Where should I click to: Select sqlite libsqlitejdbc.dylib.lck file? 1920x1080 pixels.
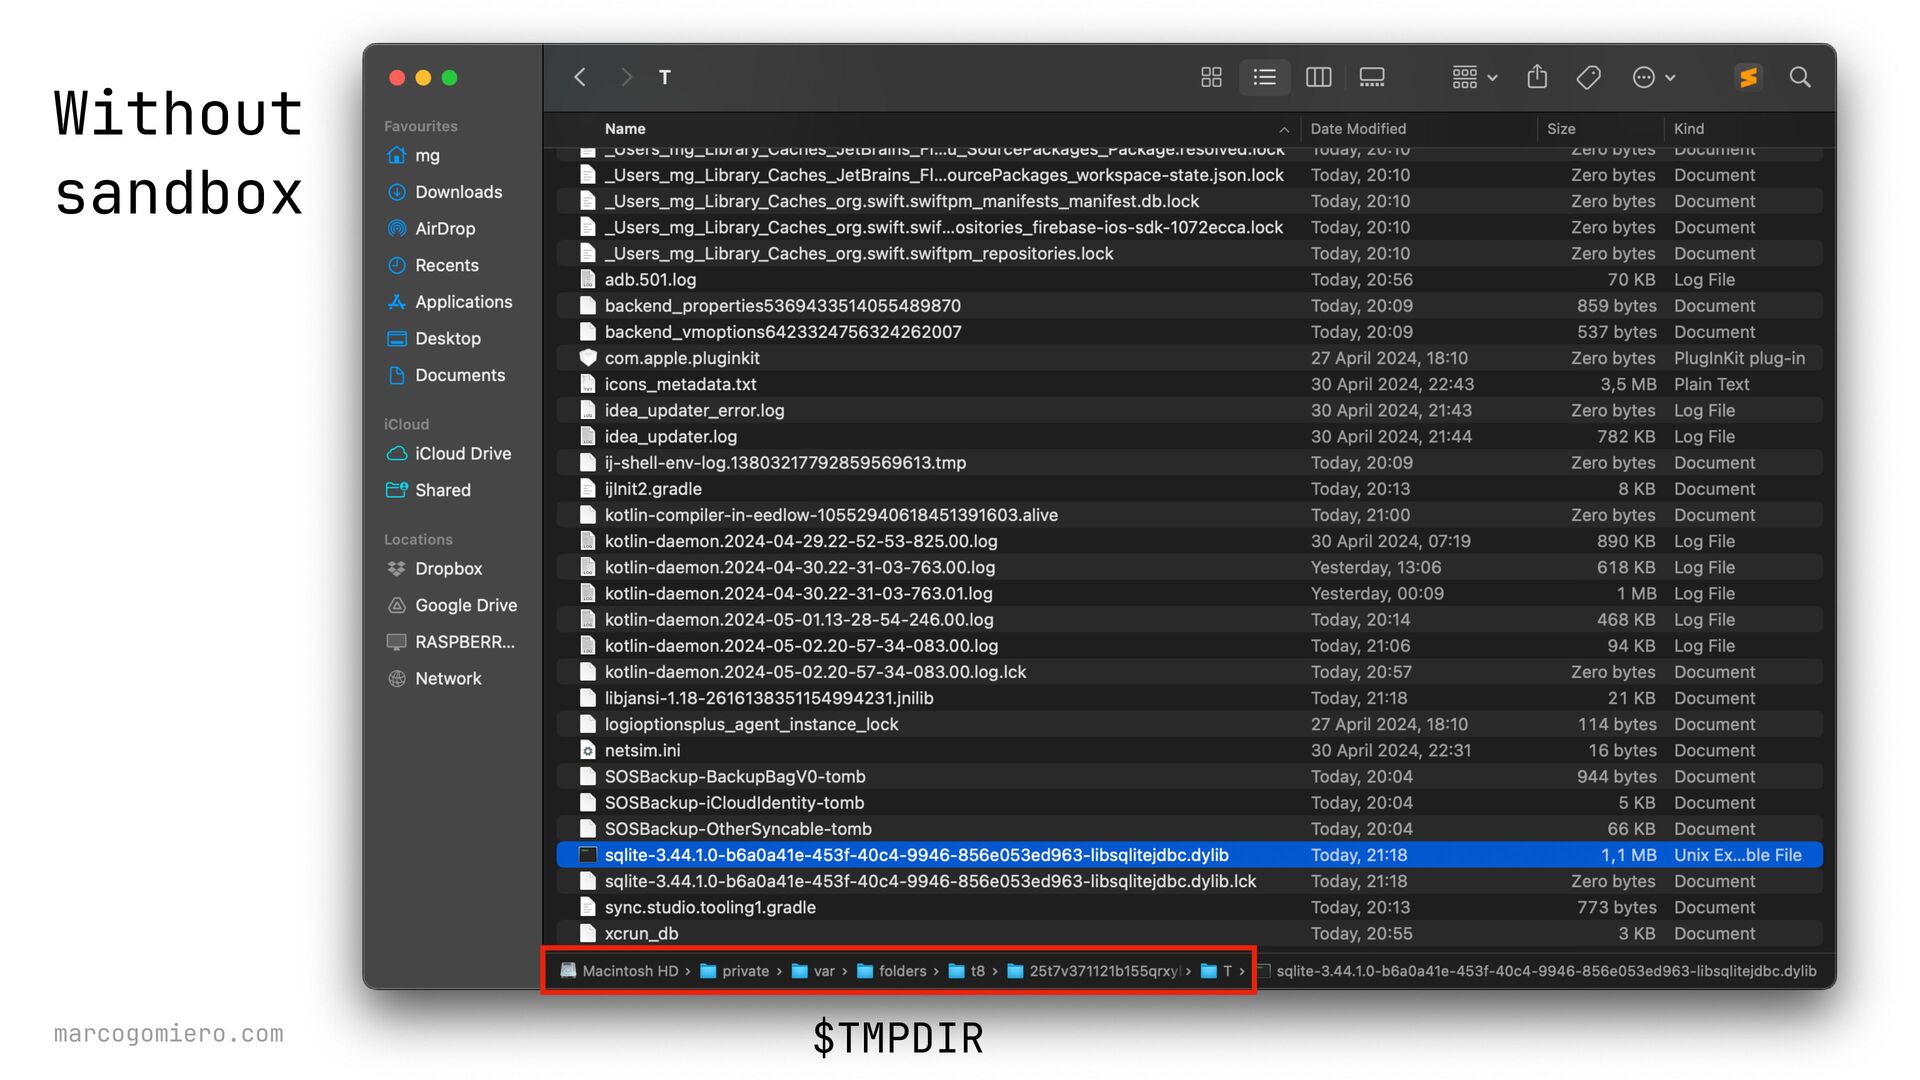pyautogui.click(x=1189, y=881)
